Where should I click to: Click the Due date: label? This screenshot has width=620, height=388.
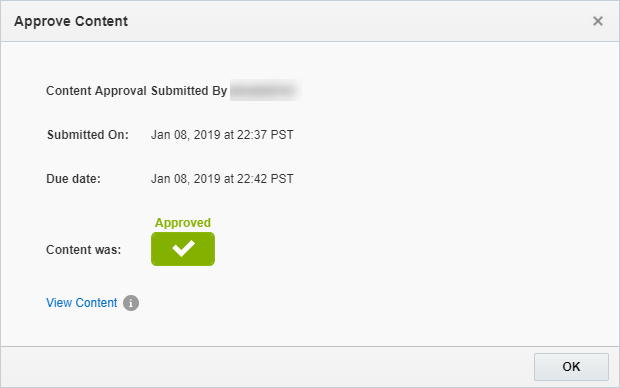pyautogui.click(x=73, y=179)
